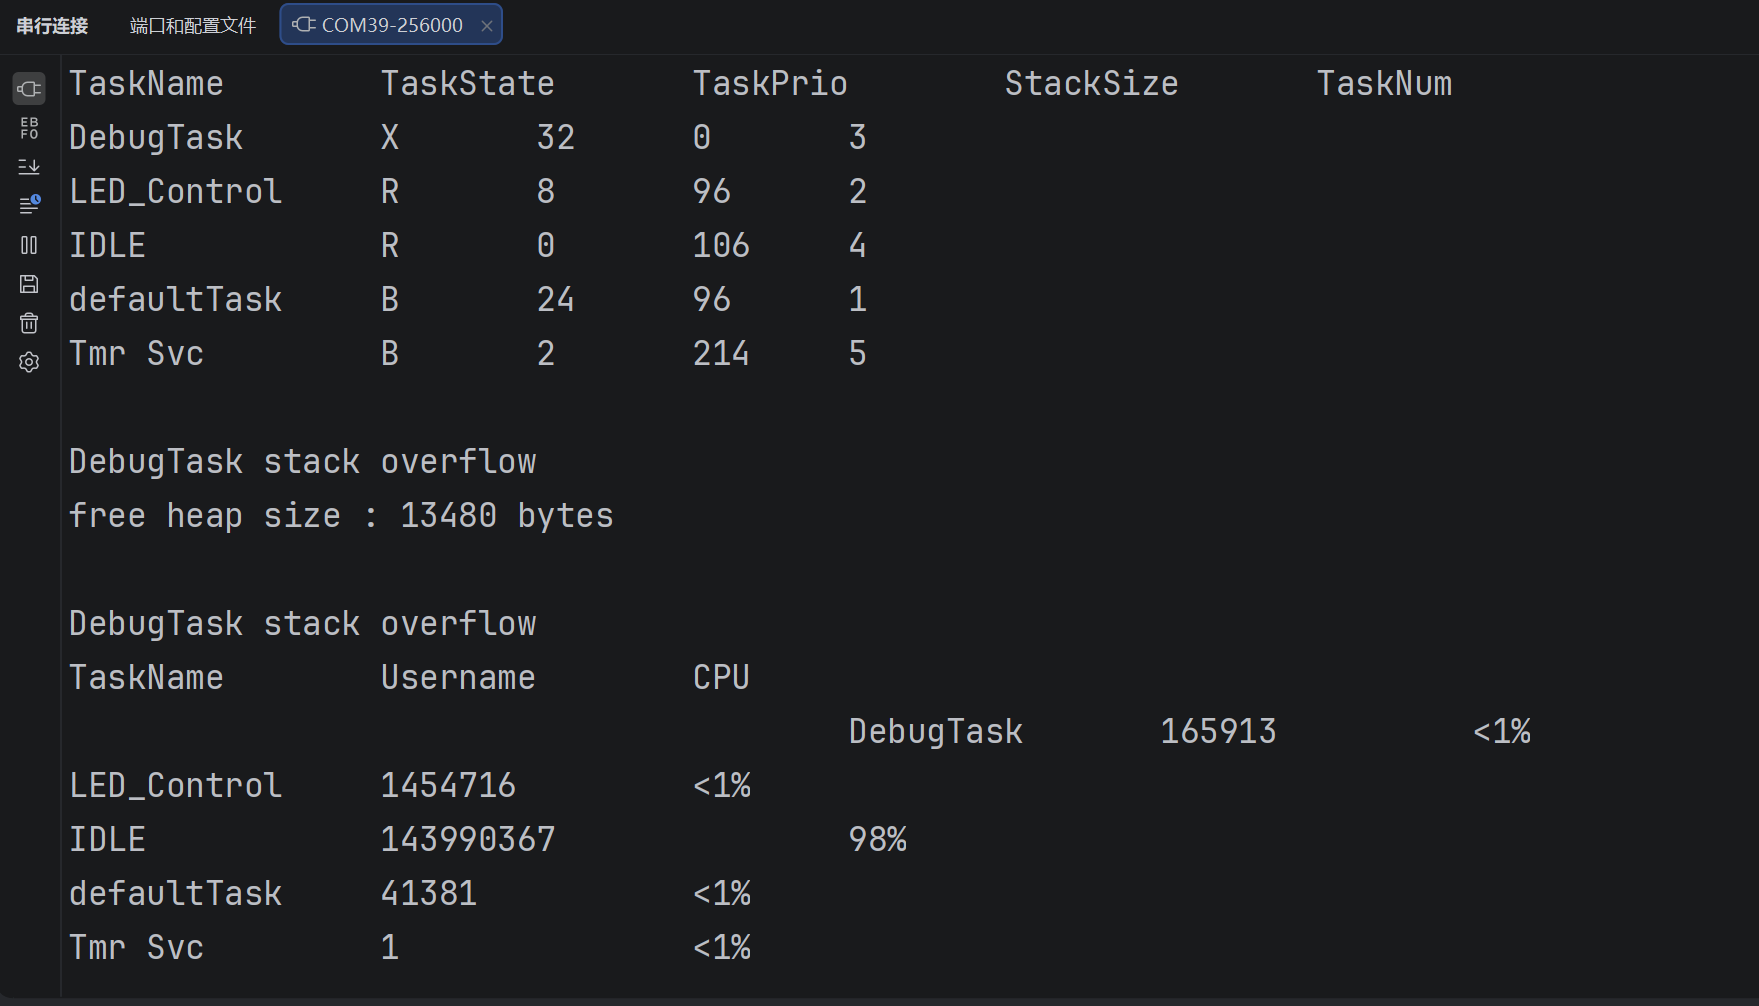1759x1006 pixels.
Task: Clear output with the trash bin icon
Action: click(29, 323)
